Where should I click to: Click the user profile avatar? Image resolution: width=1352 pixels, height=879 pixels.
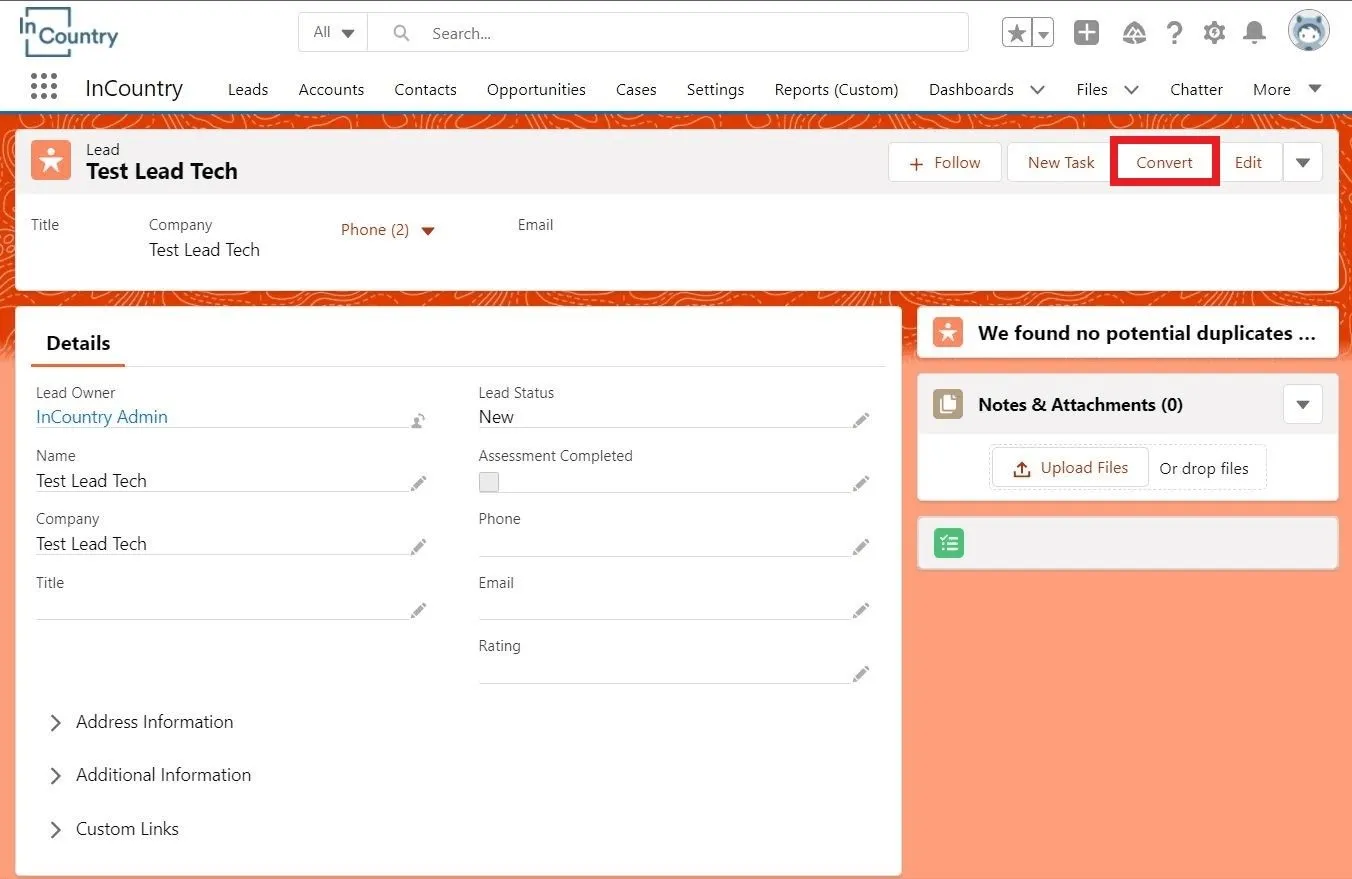1308,32
